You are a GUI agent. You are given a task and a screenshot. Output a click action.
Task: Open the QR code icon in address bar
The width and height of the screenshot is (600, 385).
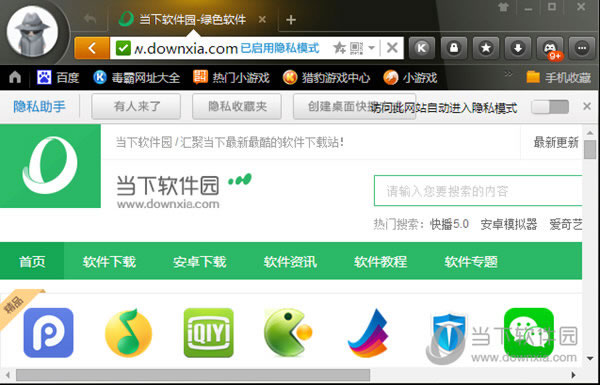[356, 48]
